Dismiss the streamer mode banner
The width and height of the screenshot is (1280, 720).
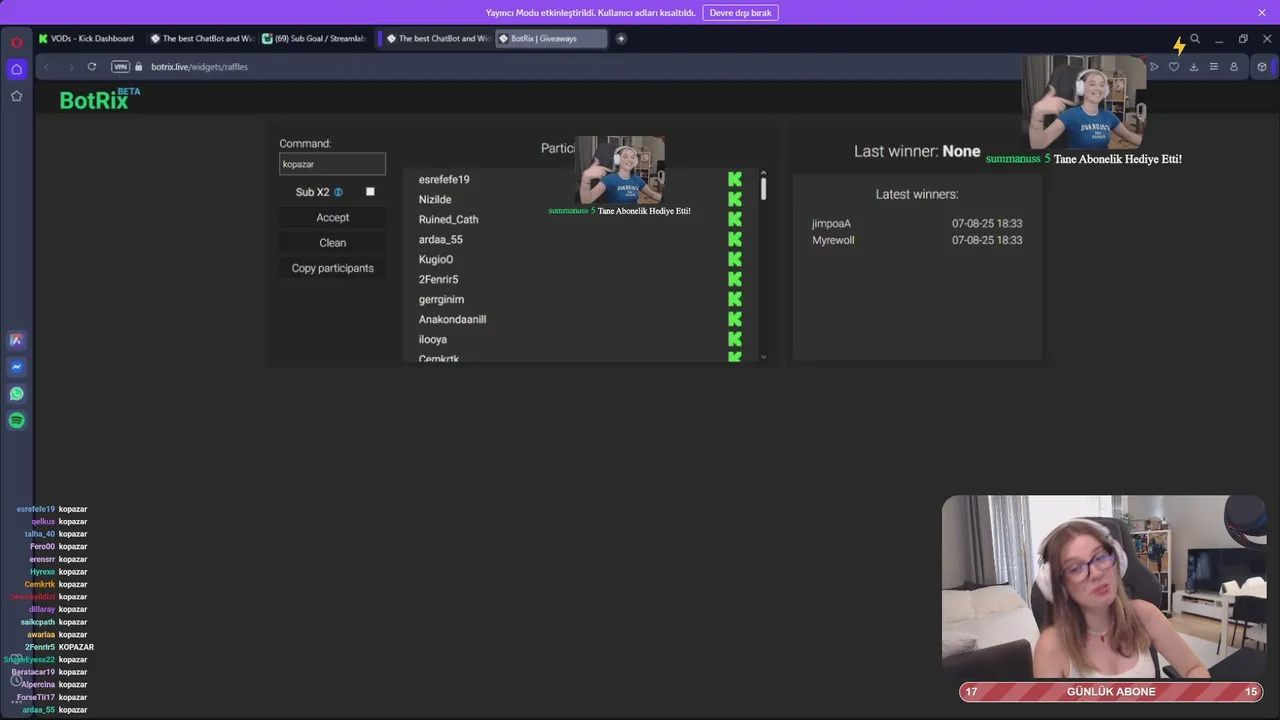[1262, 13]
